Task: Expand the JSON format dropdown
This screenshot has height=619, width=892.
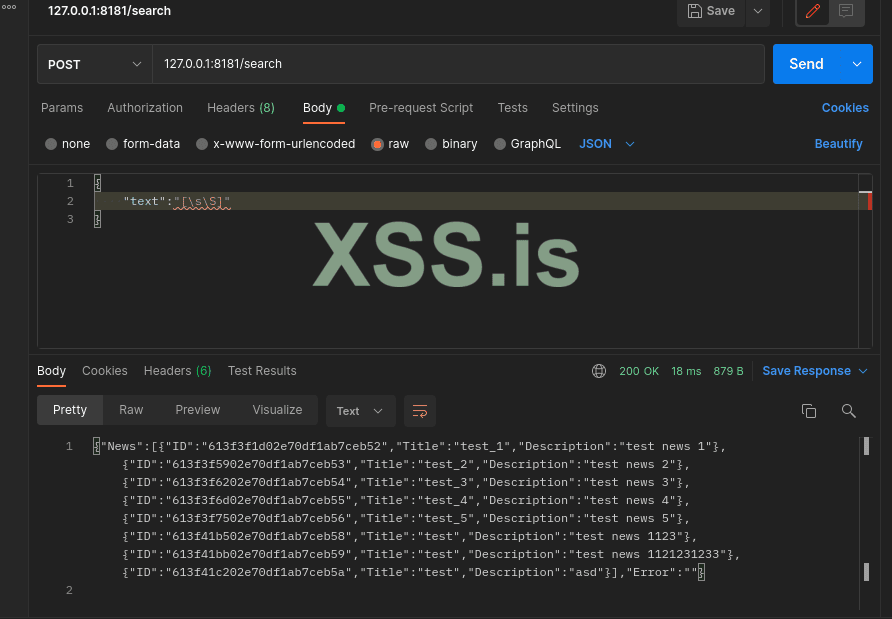Action: pos(607,144)
